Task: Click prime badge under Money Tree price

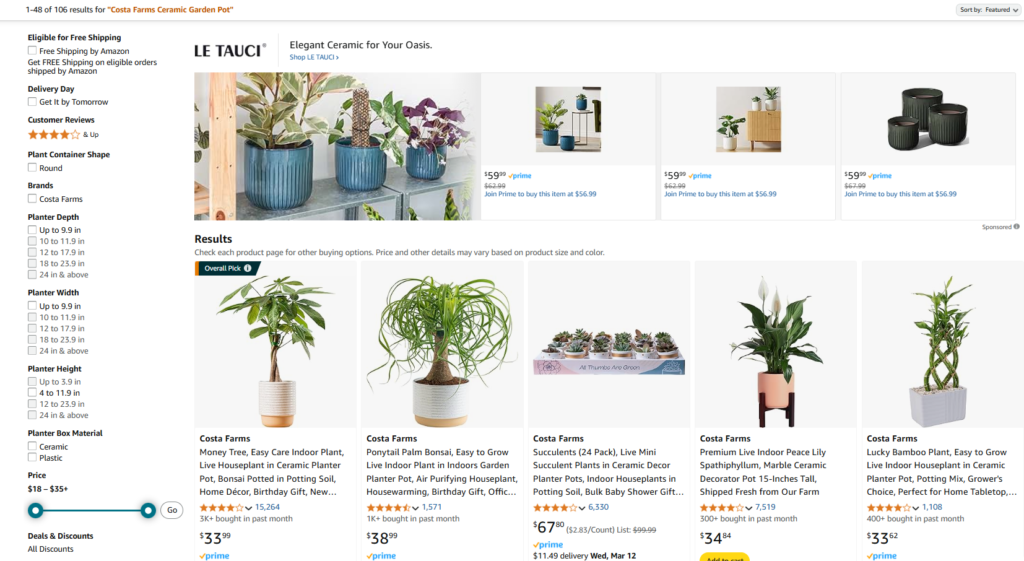Action: pyautogui.click(x=214, y=556)
